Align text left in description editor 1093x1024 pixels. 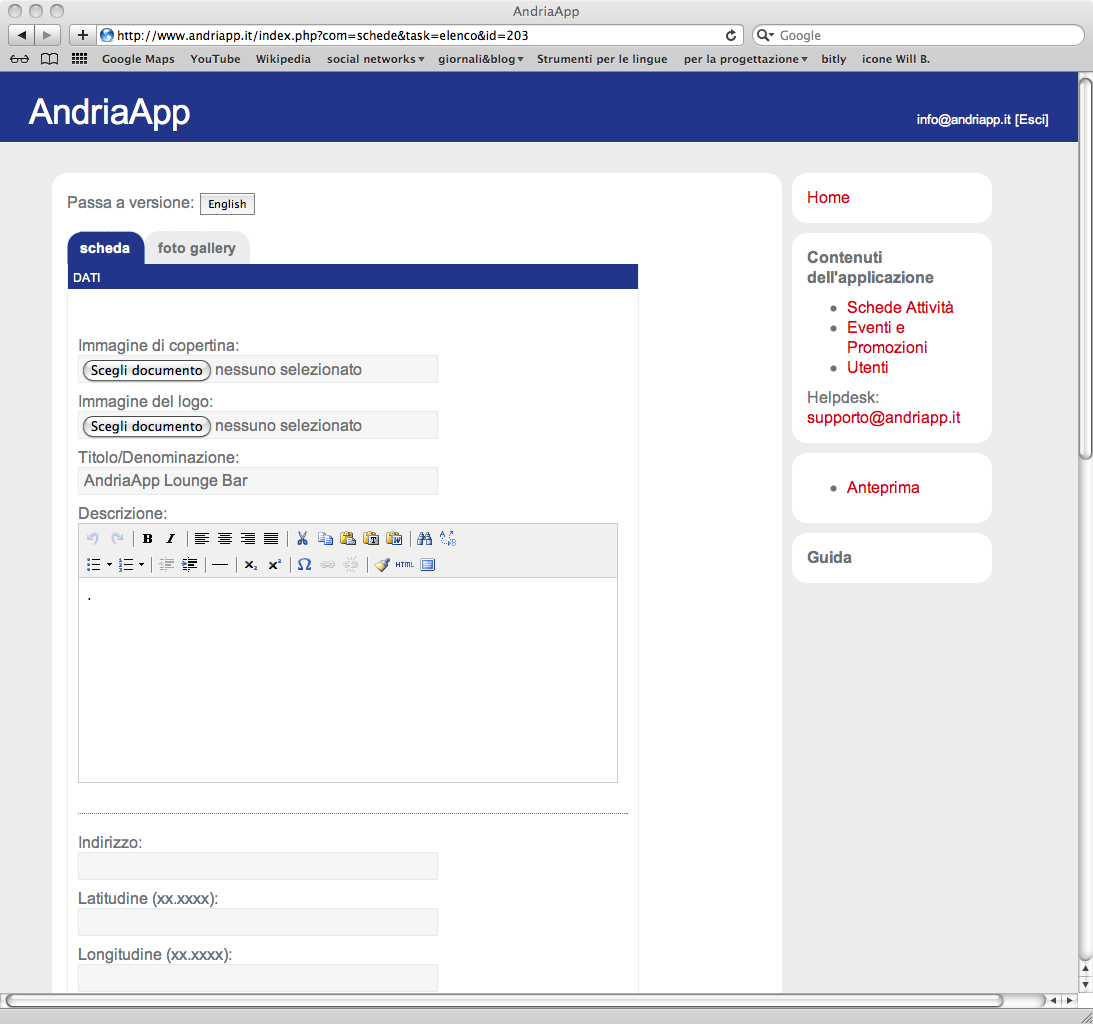click(201, 538)
